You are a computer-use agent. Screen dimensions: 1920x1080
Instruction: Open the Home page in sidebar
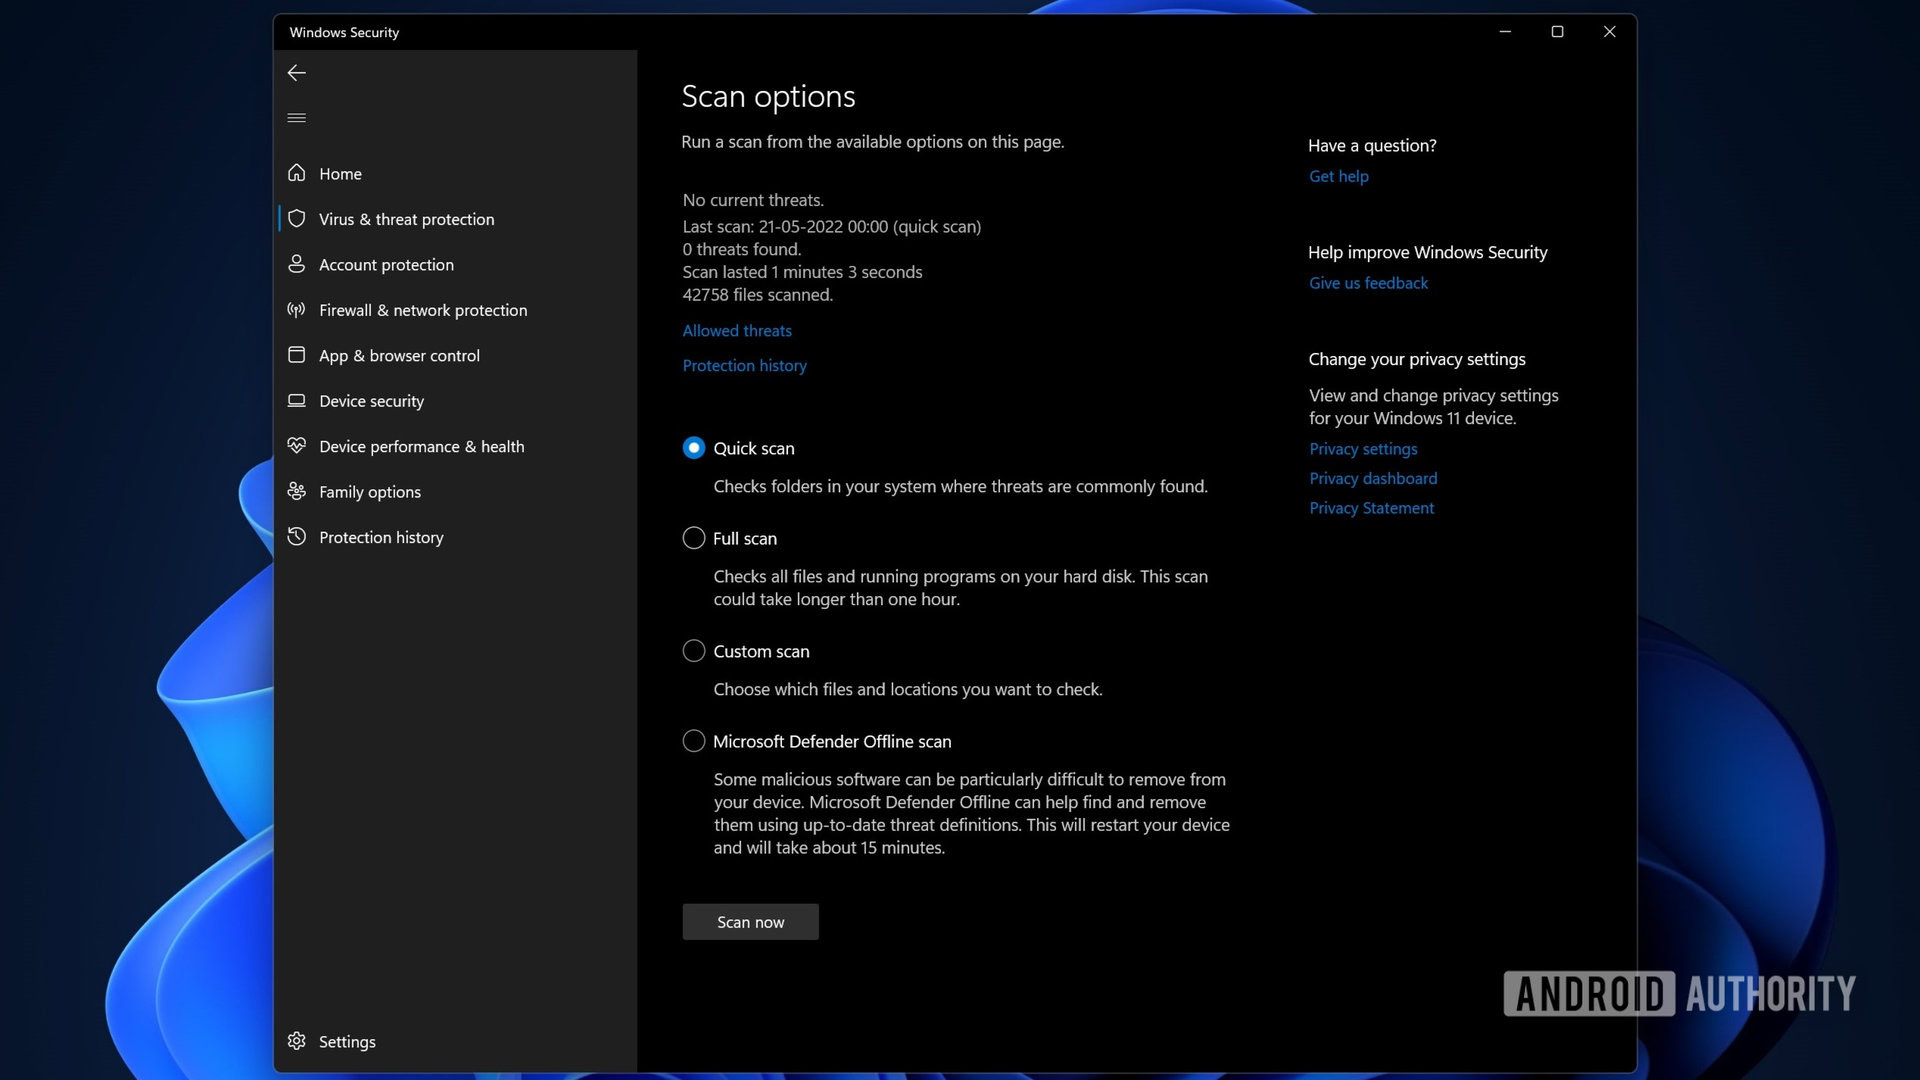tap(340, 174)
